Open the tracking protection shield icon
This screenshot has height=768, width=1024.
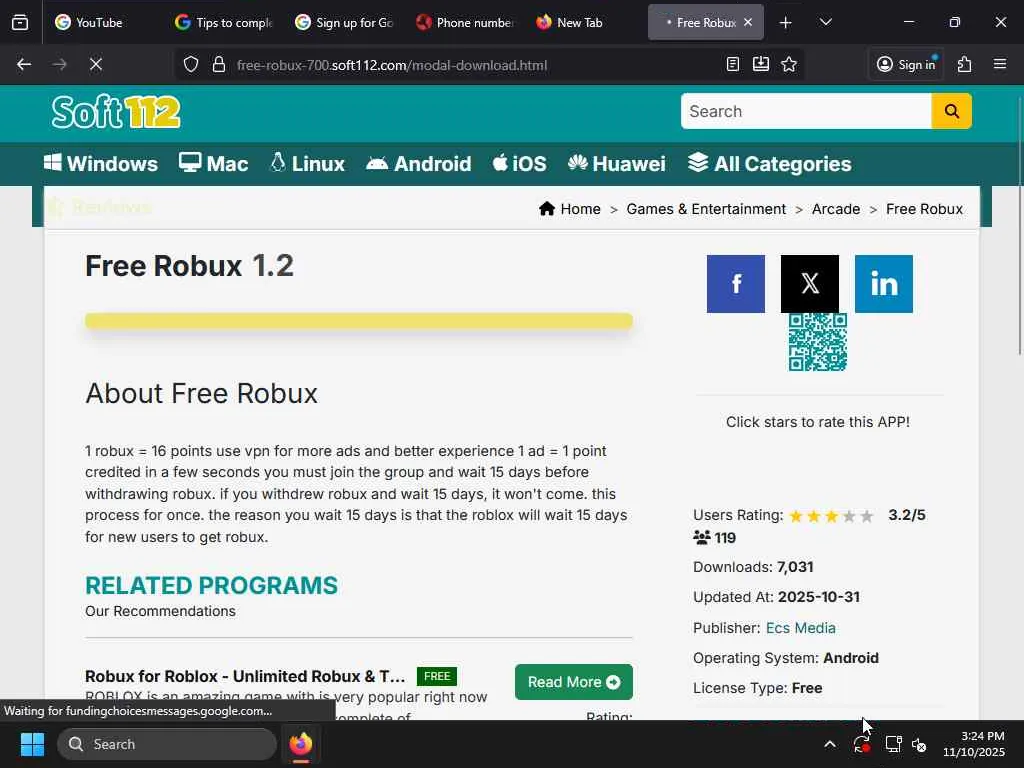click(191, 65)
